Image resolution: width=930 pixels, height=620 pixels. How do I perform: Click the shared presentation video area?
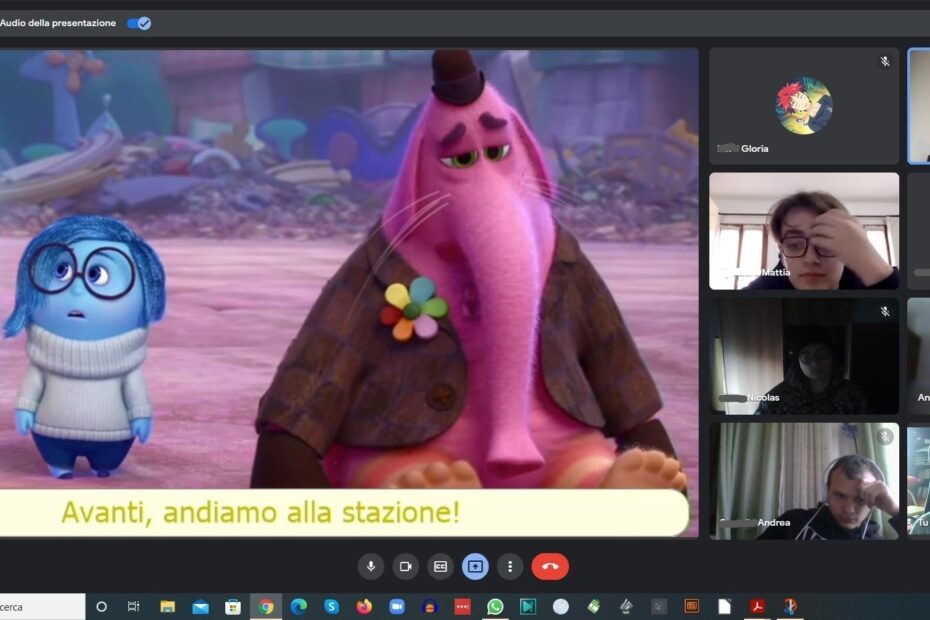pyautogui.click(x=348, y=290)
